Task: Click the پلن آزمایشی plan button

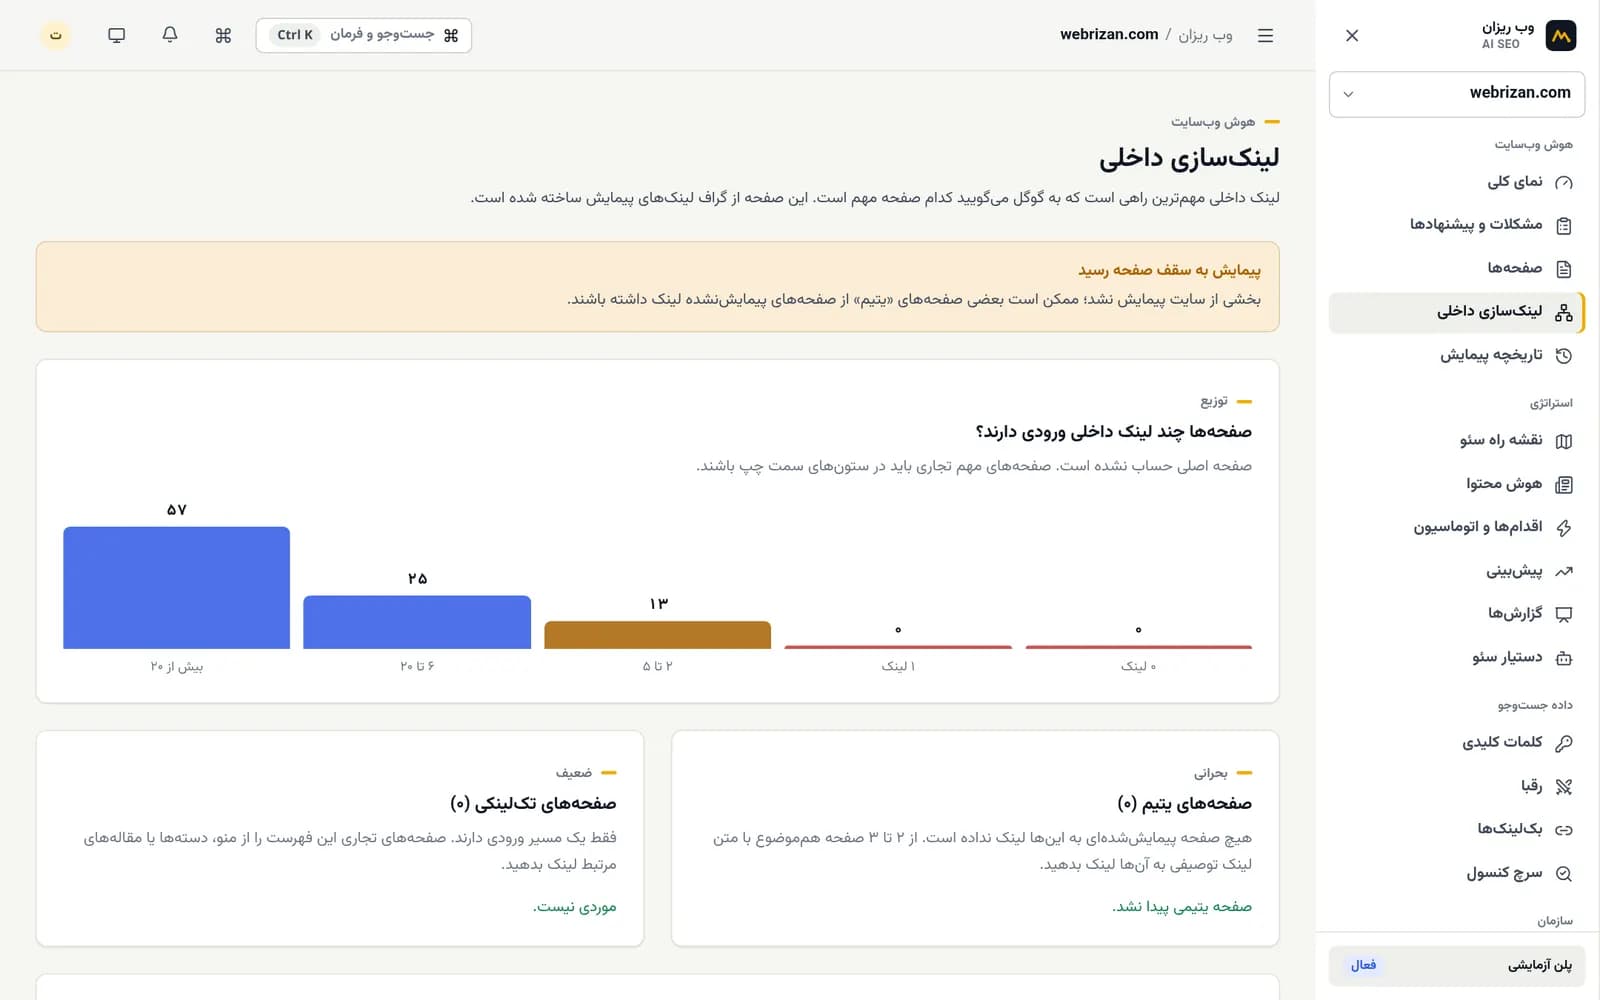Action: pyautogui.click(x=1457, y=966)
